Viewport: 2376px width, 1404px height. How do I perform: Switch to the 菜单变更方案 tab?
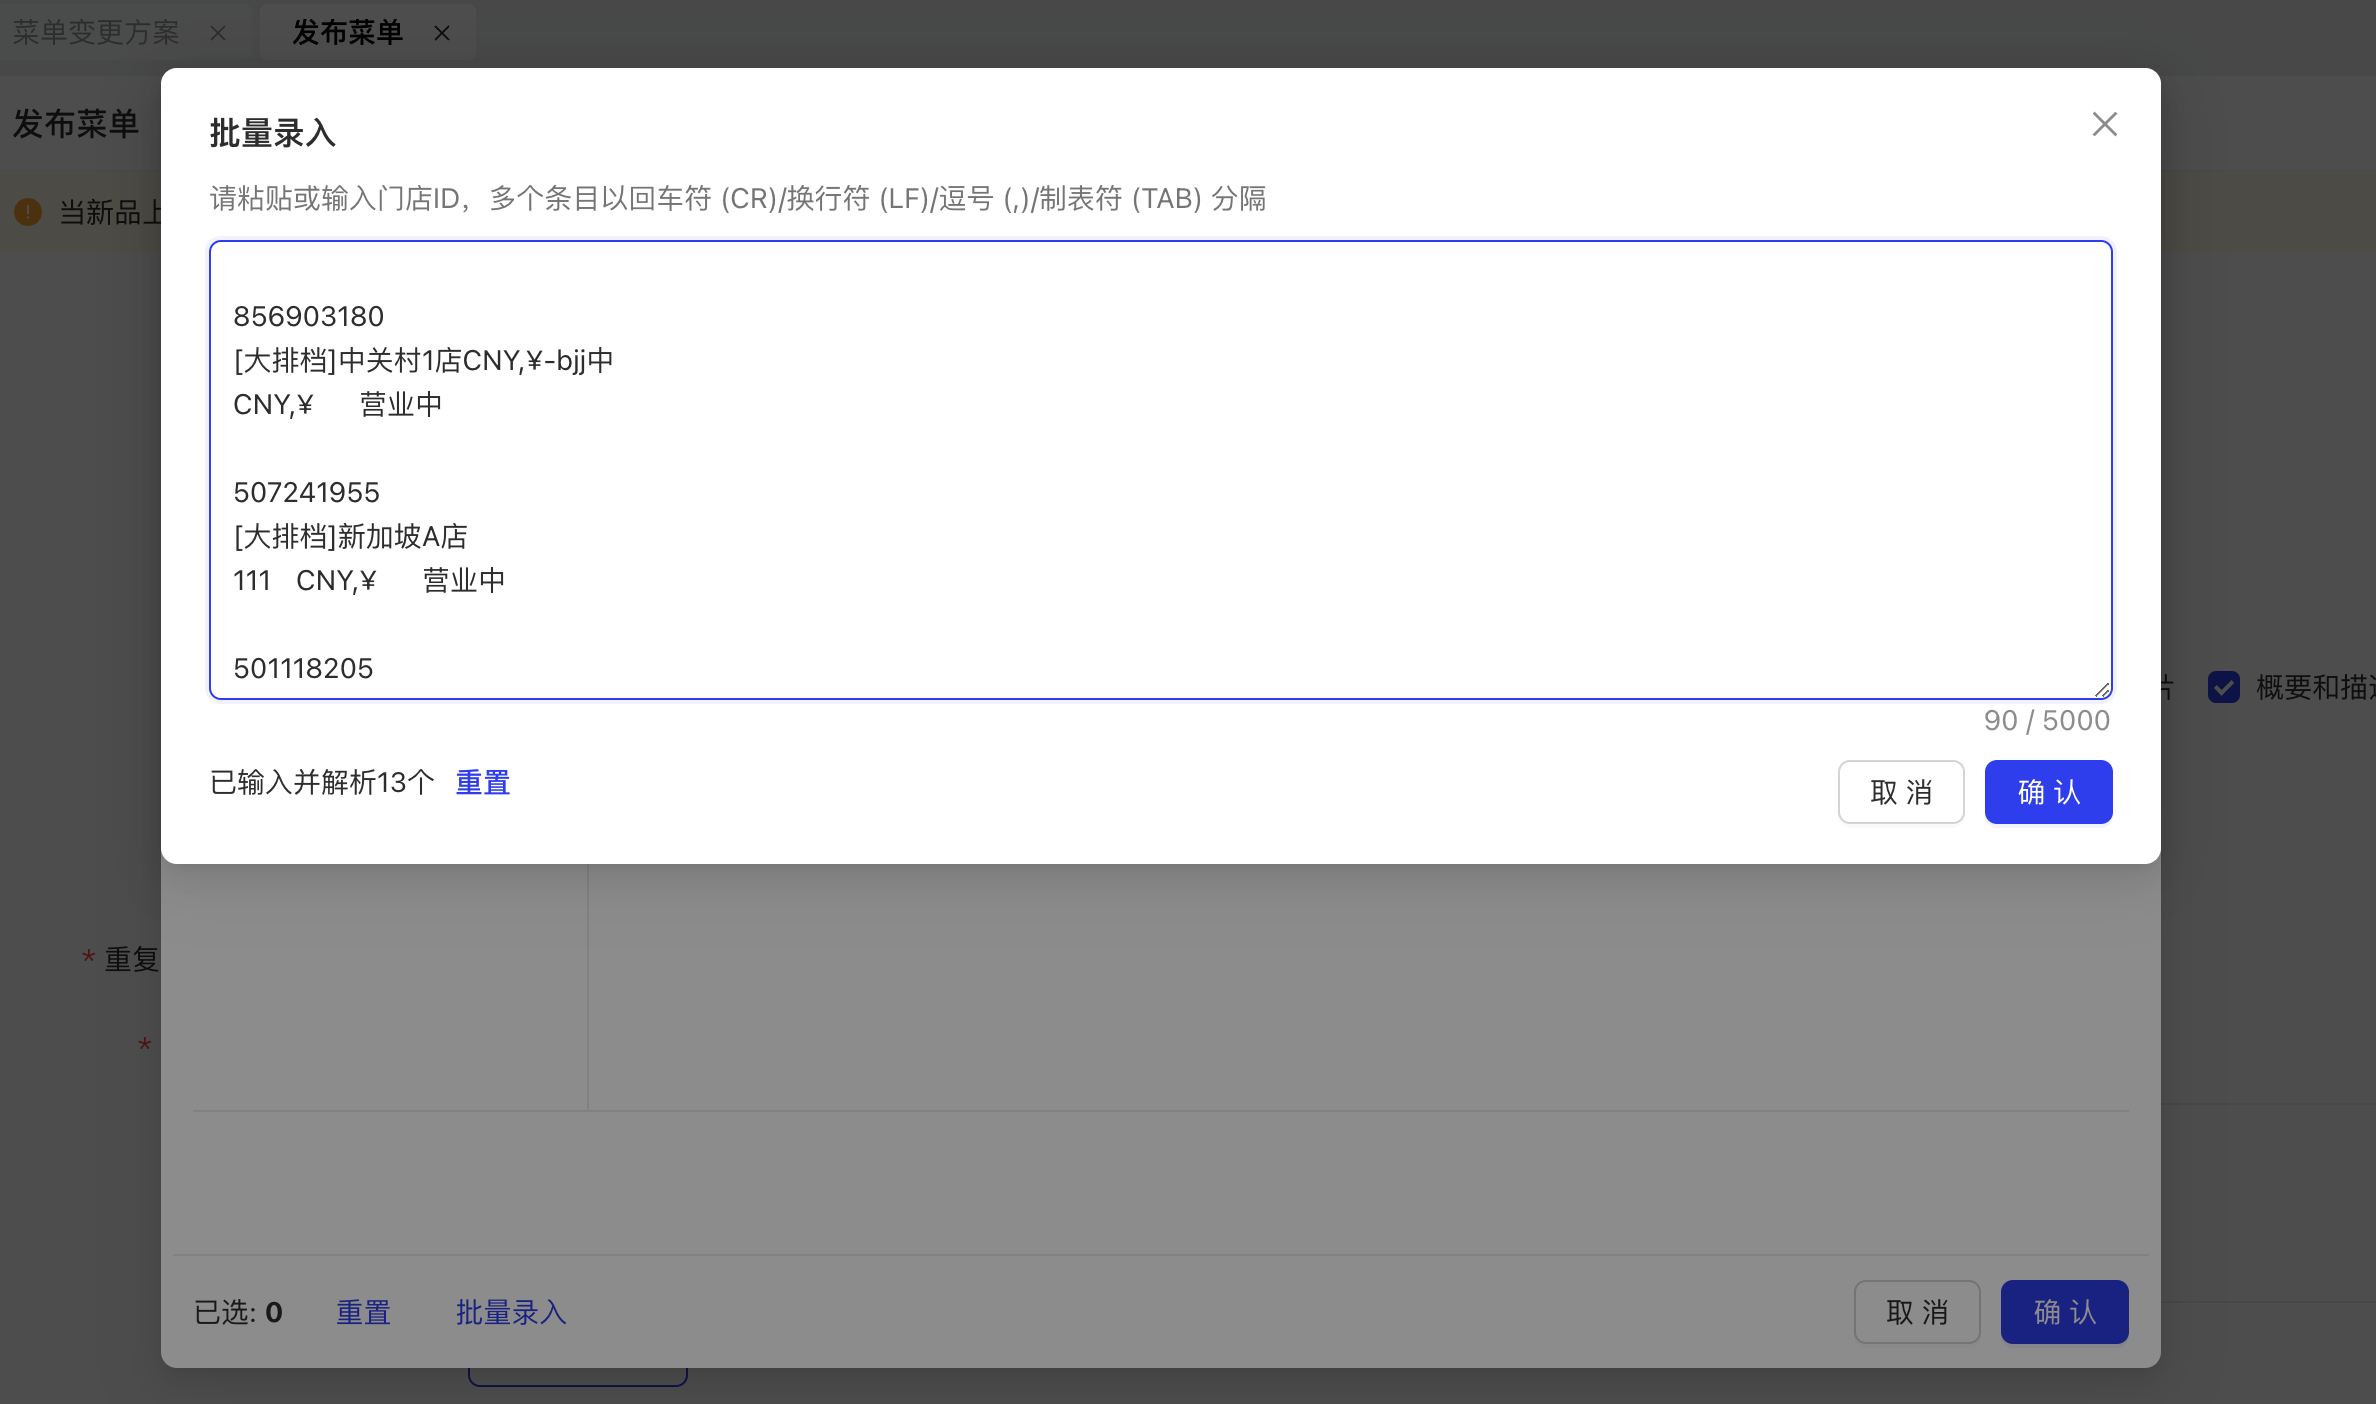(x=96, y=33)
